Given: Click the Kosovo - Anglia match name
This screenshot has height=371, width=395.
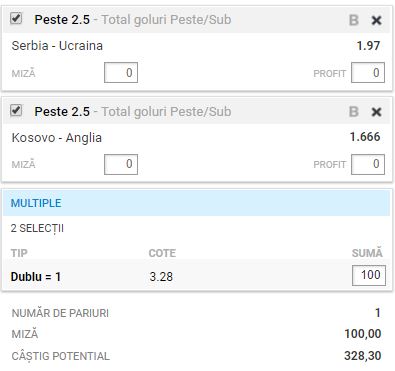Looking at the screenshot, I should coord(57,138).
